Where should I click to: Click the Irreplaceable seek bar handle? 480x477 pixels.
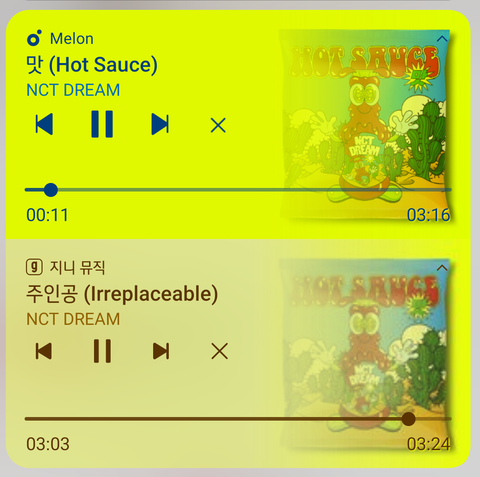408,419
